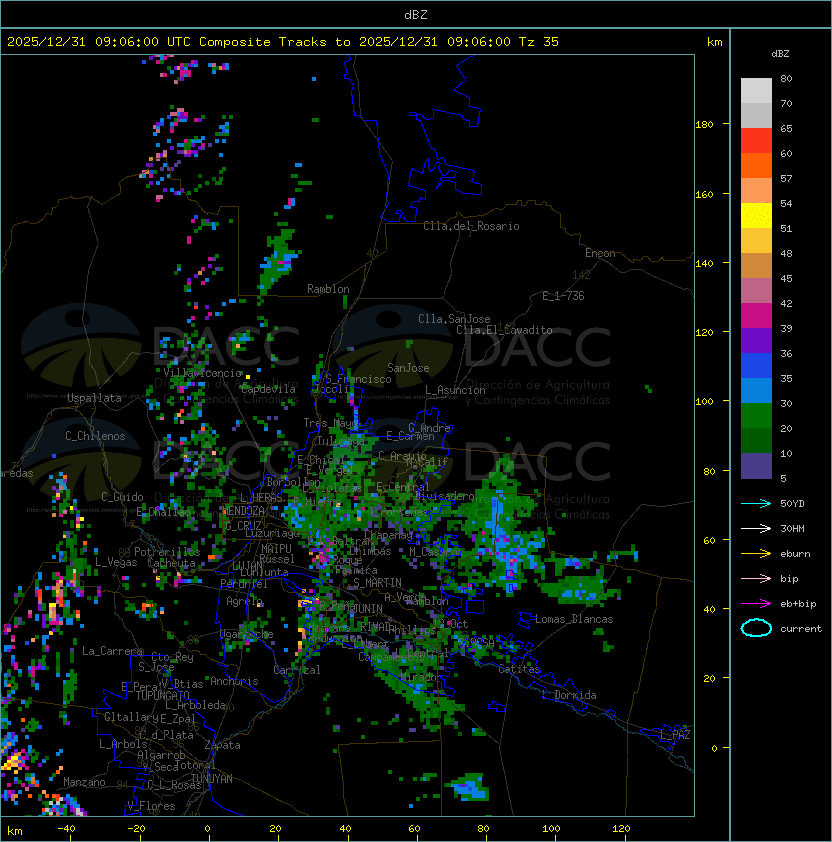
Task: Select the light blue 30-35 dBZ swatch
Action: (756, 390)
